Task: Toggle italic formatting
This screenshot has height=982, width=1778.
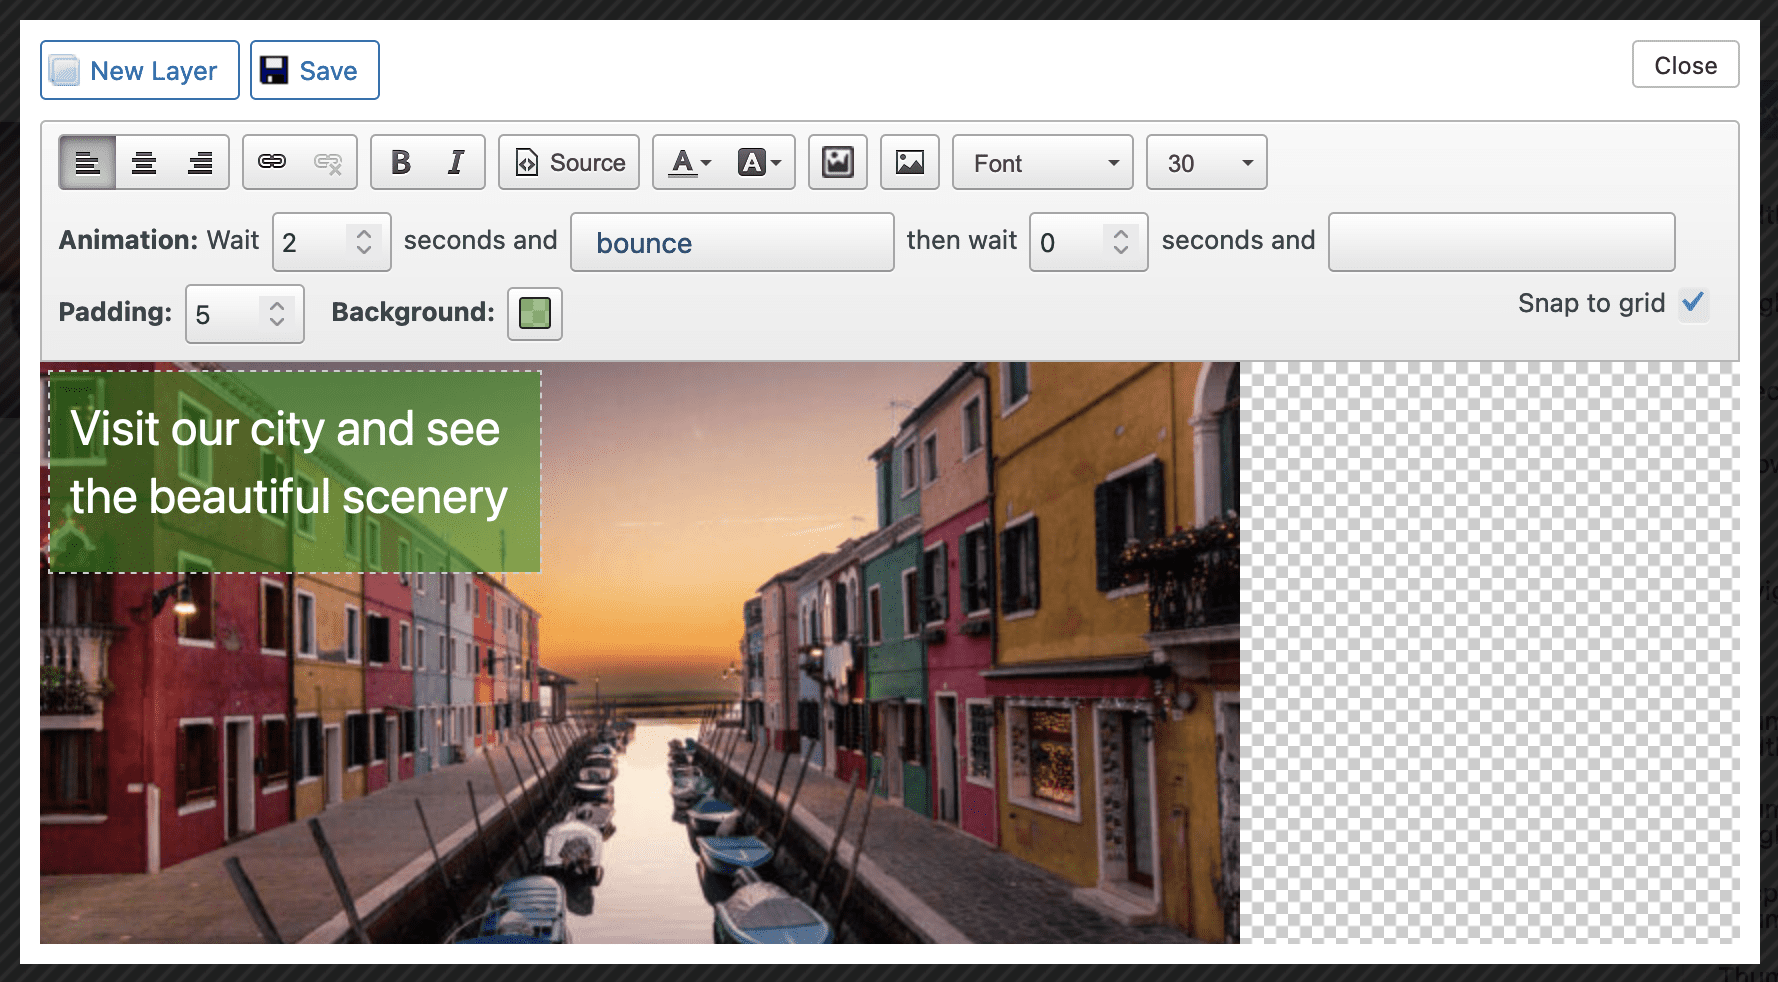Action: pyautogui.click(x=456, y=162)
